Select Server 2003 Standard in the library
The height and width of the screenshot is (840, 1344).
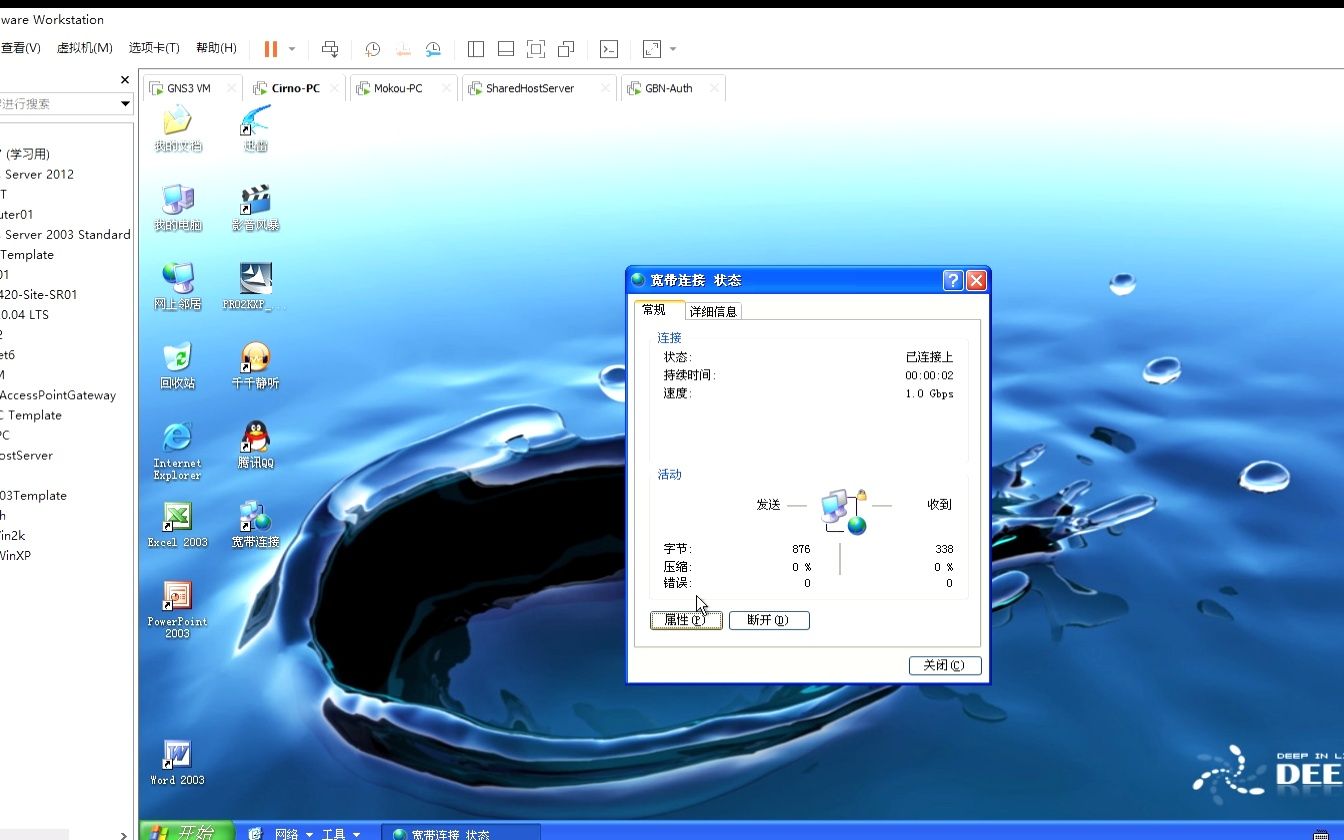point(68,234)
